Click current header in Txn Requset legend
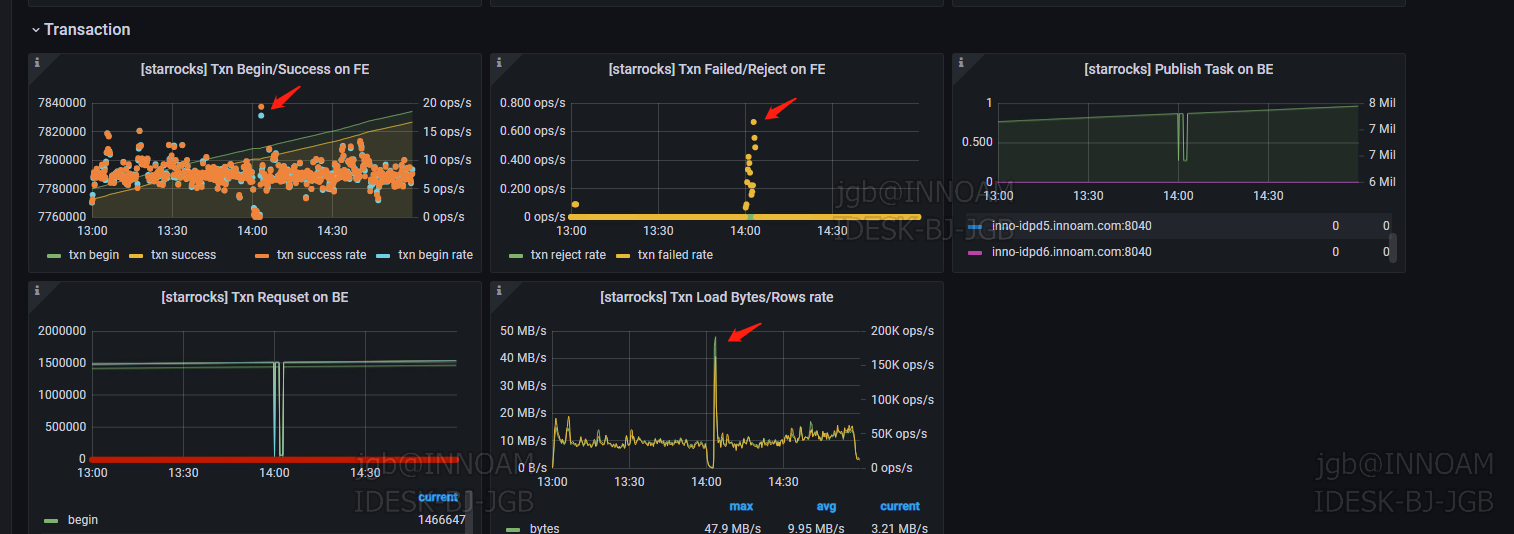The height and width of the screenshot is (534, 1514). pyautogui.click(x=438, y=497)
